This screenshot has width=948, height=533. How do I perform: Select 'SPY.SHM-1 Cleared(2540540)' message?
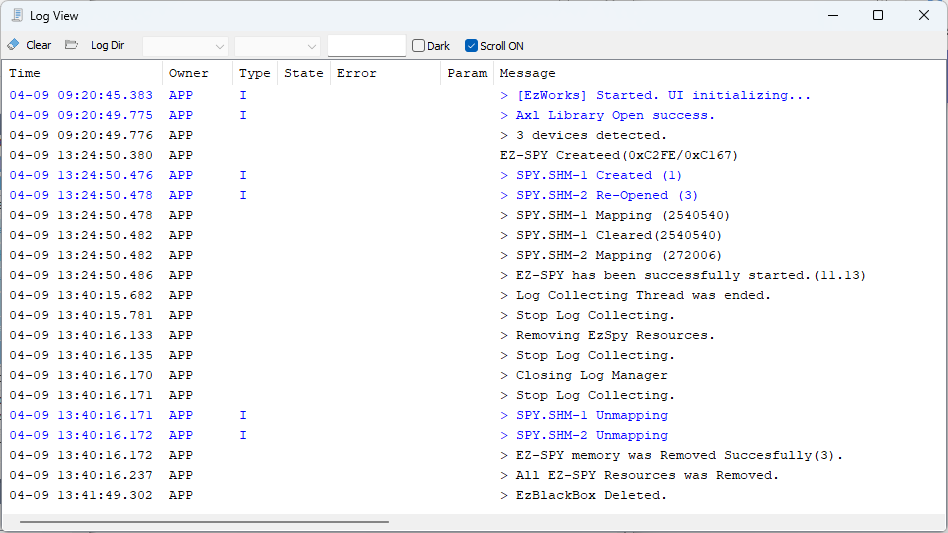click(x=611, y=235)
